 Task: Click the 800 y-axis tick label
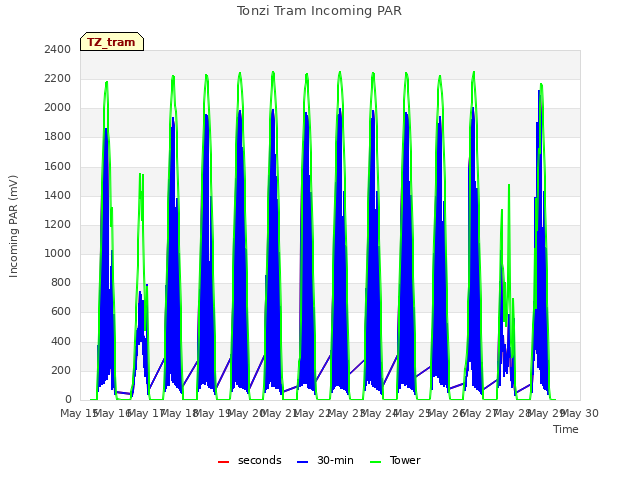pos(61,282)
